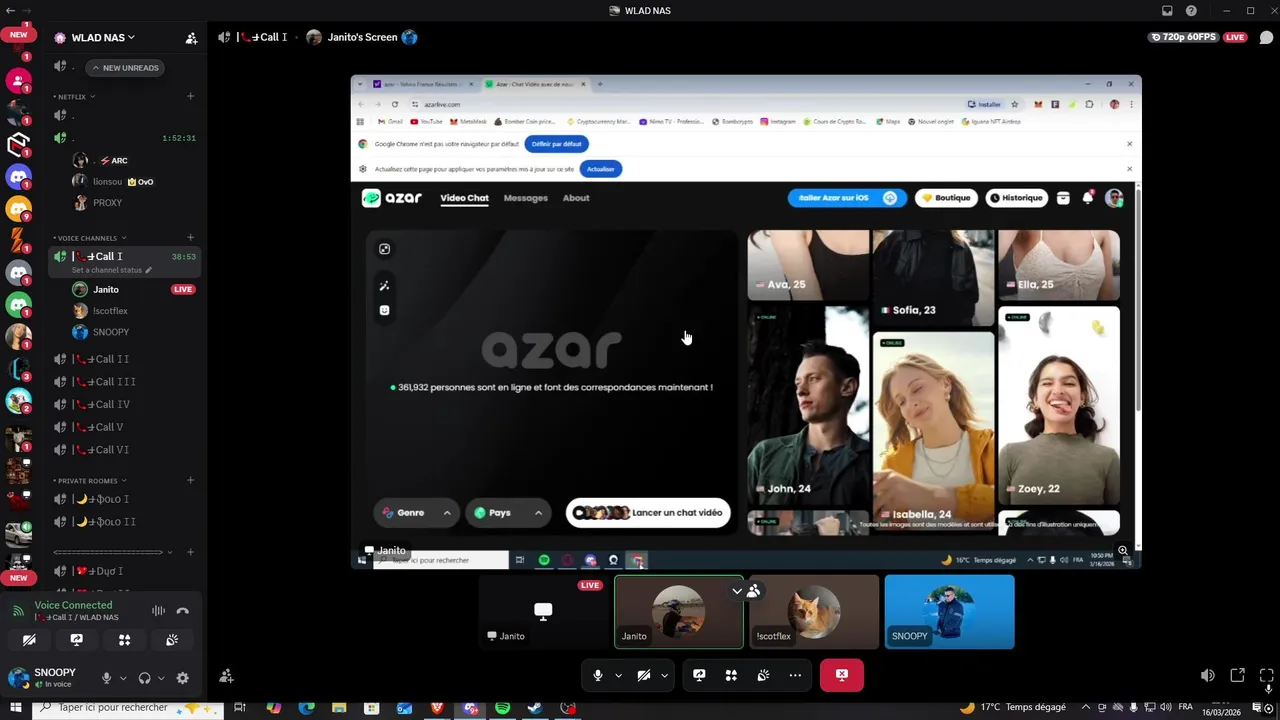Screen dimensions: 1280x720
Task: Open File Explorer from the Windows taskbar
Action: click(x=339, y=708)
